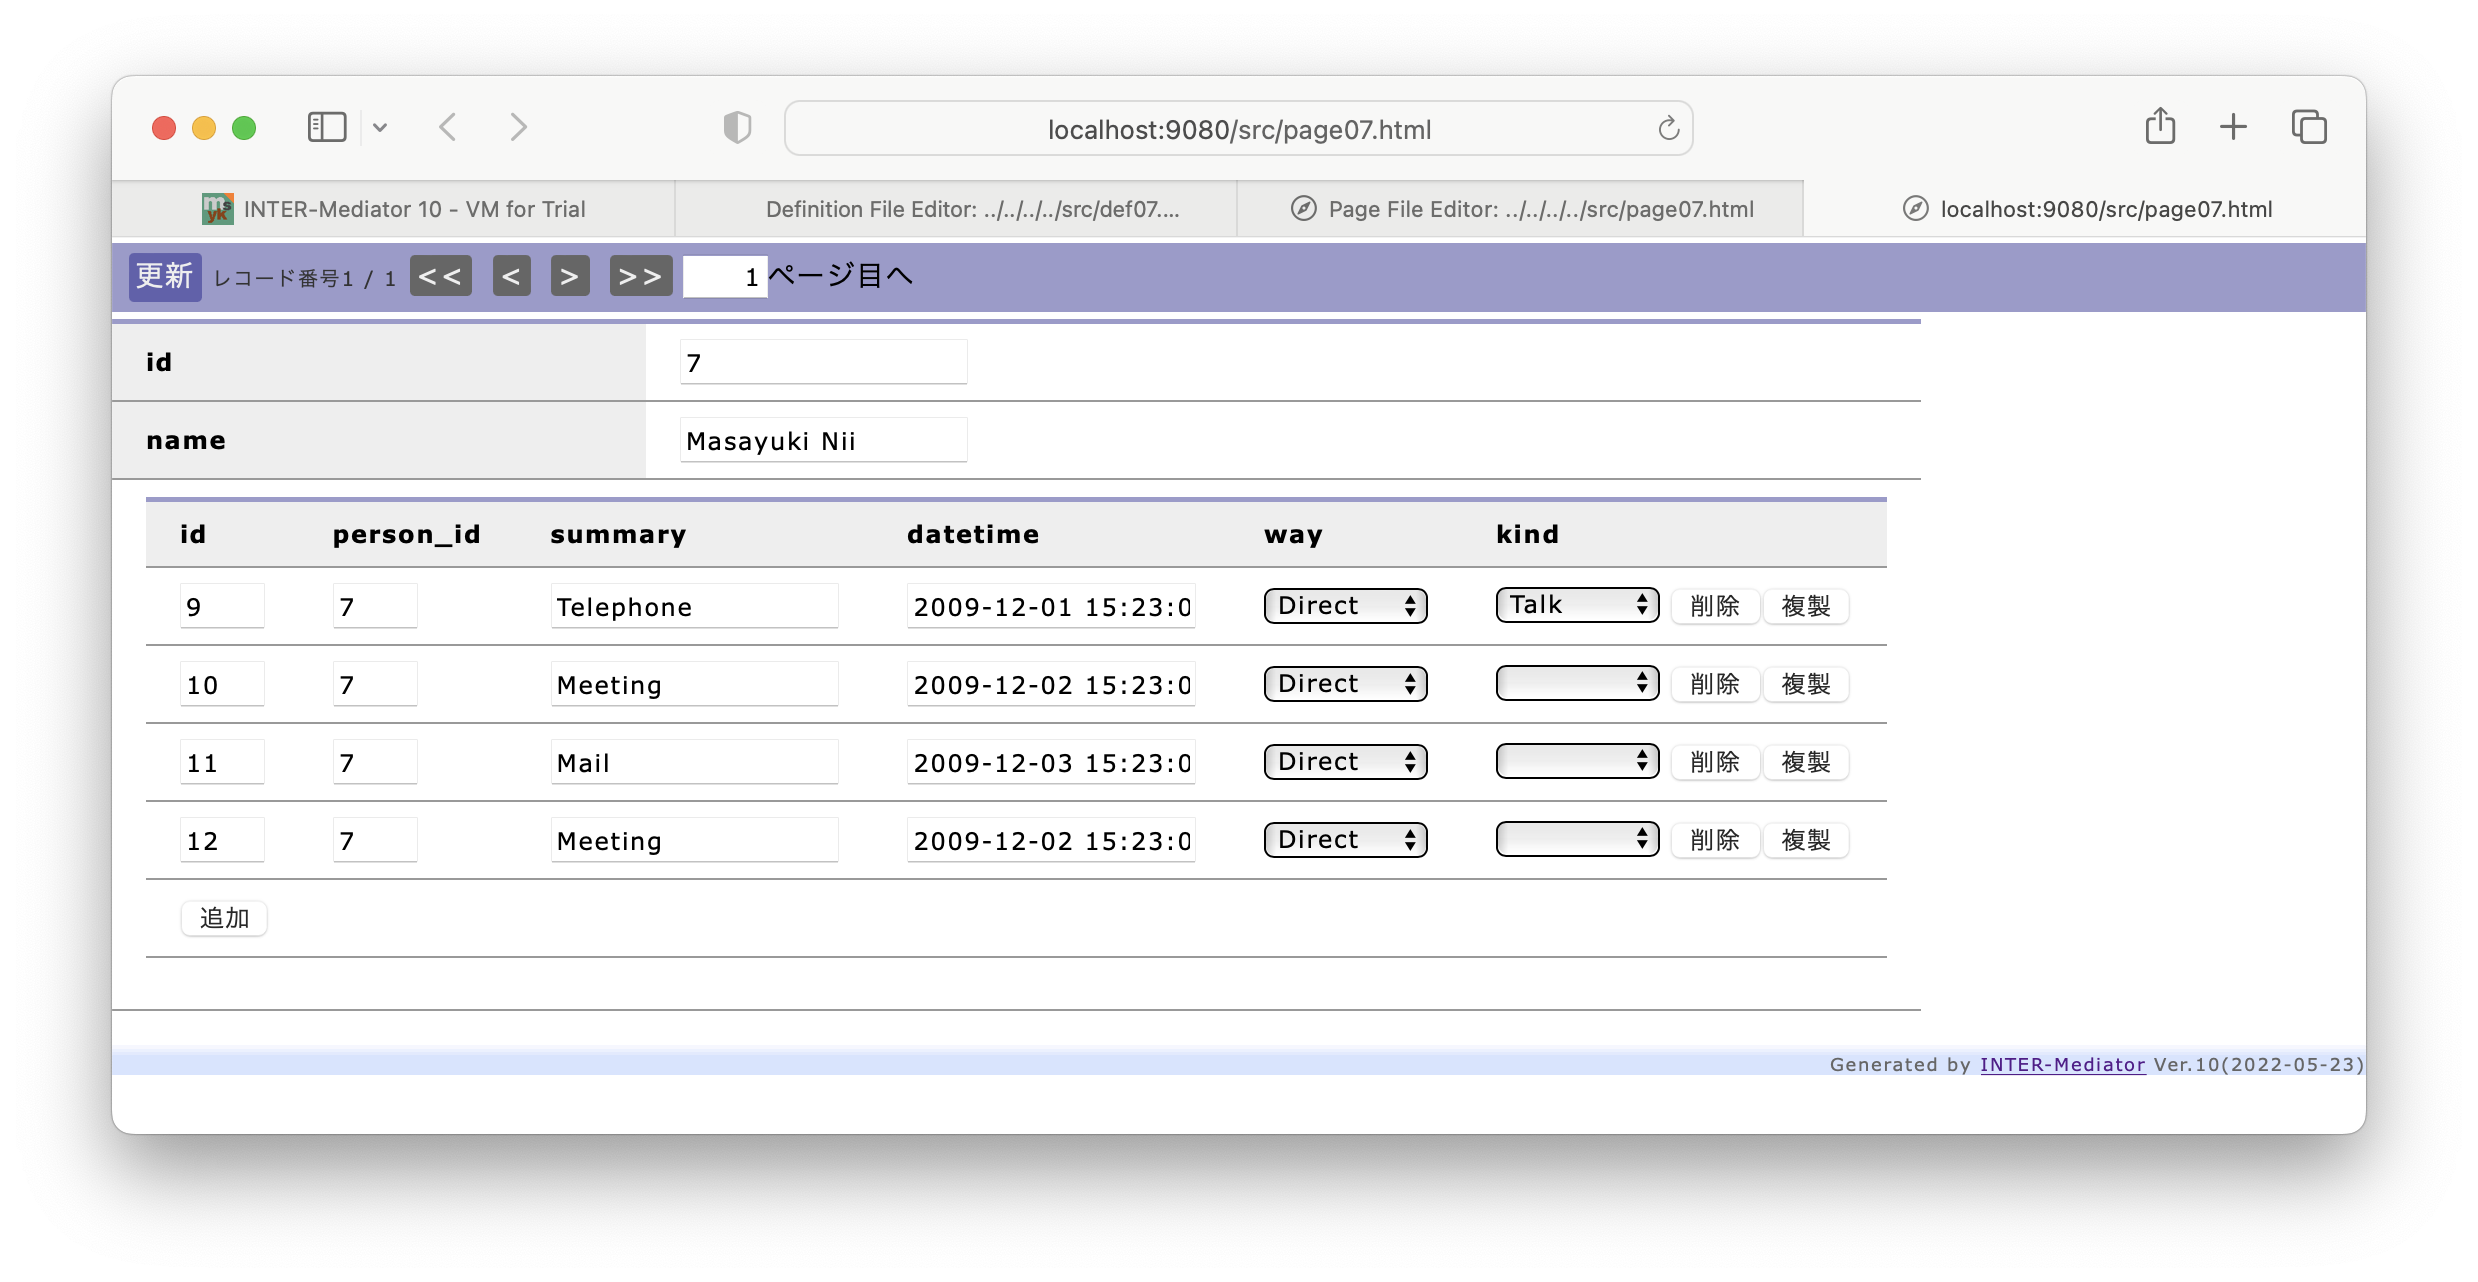The image size is (2478, 1282).
Task: Open the privacy shield report icon
Action: (x=737, y=127)
